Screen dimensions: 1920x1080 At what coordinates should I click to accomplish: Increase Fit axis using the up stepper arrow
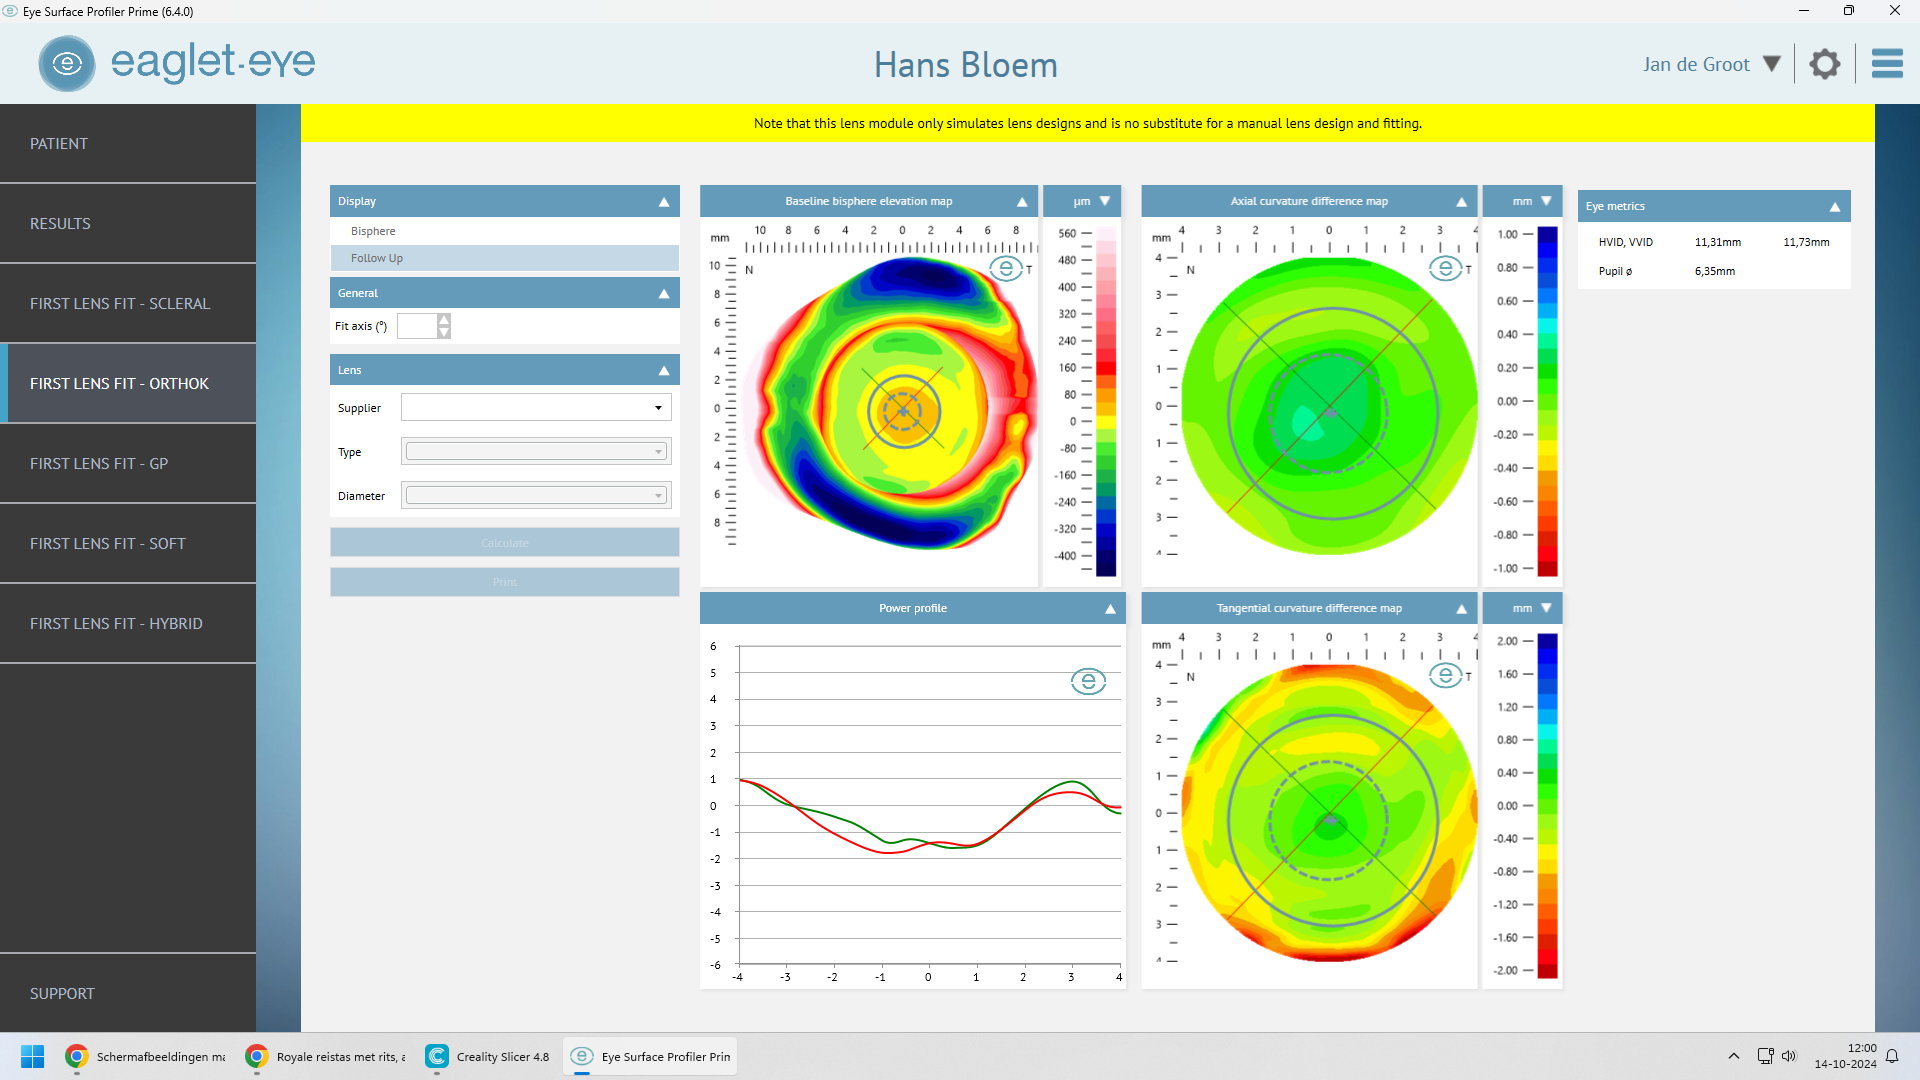coord(444,320)
